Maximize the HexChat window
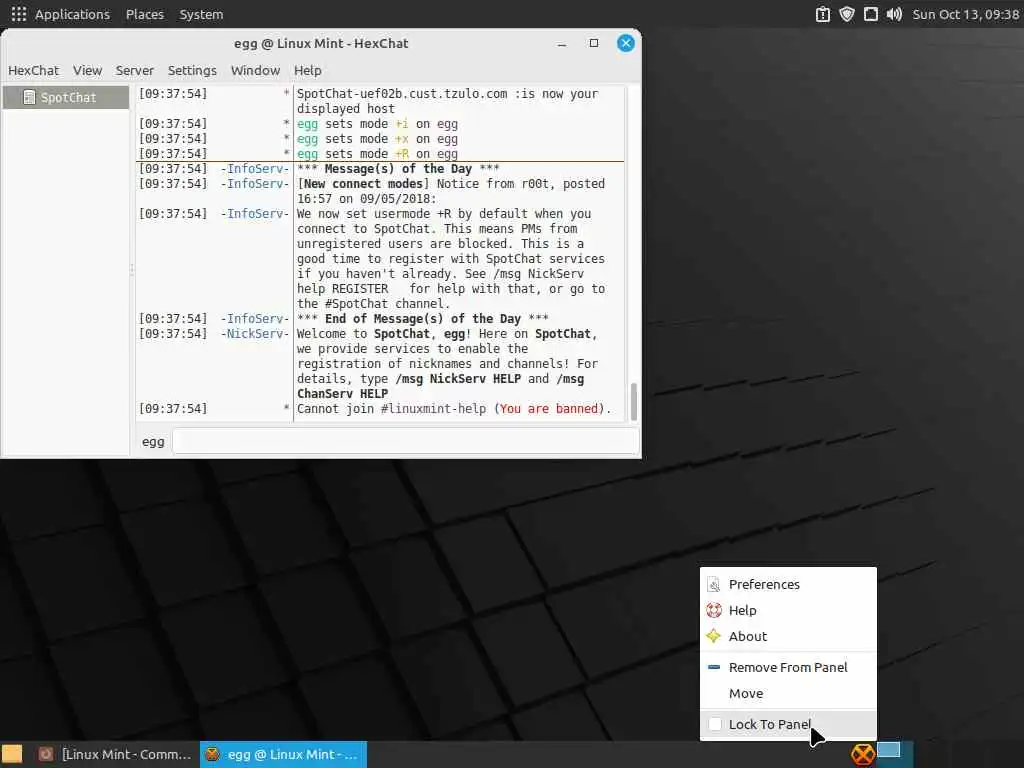1024x768 pixels. coord(594,43)
